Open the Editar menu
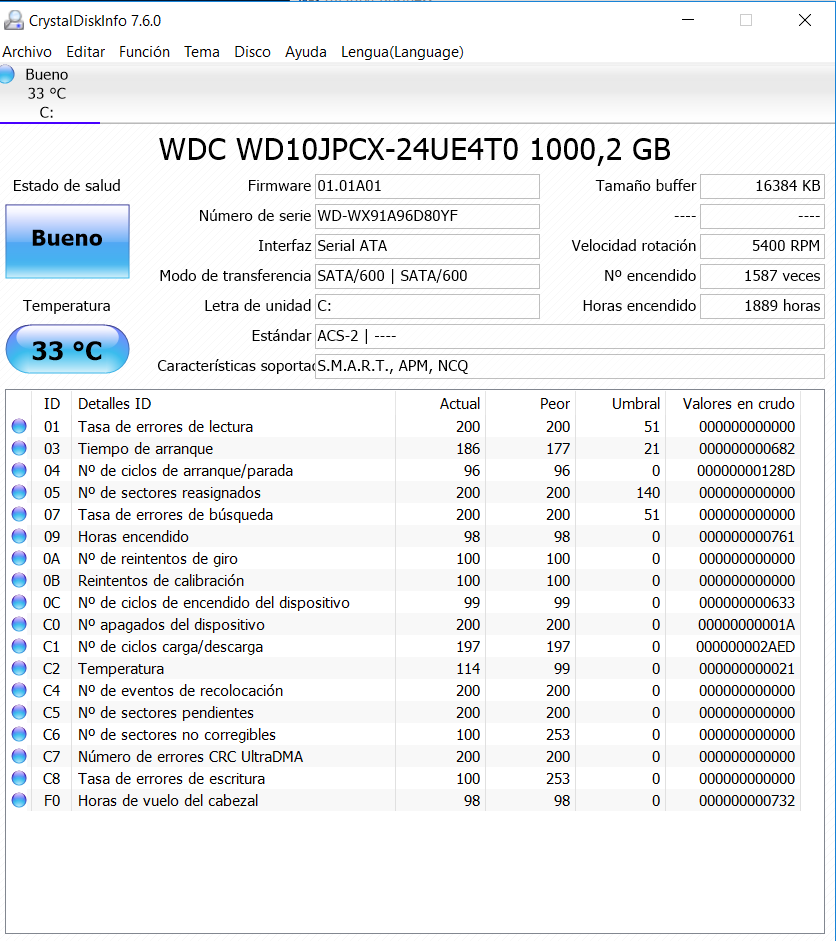The image size is (836, 941). click(85, 52)
